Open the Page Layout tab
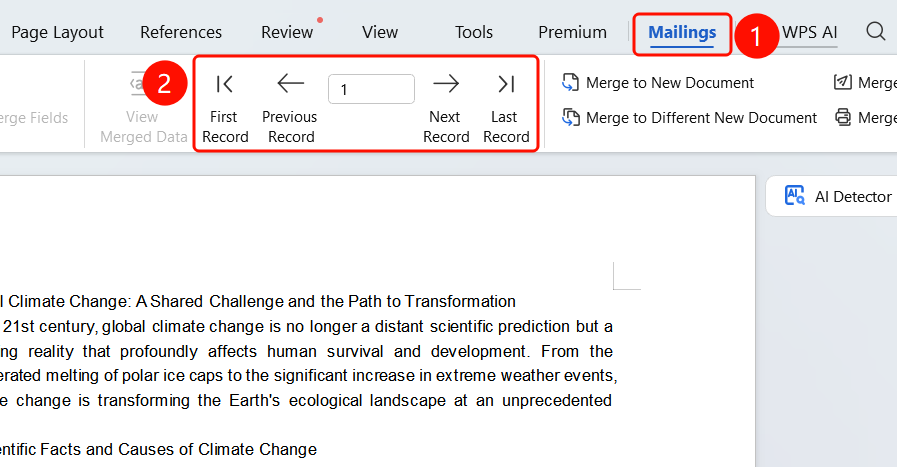Viewport: 897px width, 467px height. click(x=57, y=33)
